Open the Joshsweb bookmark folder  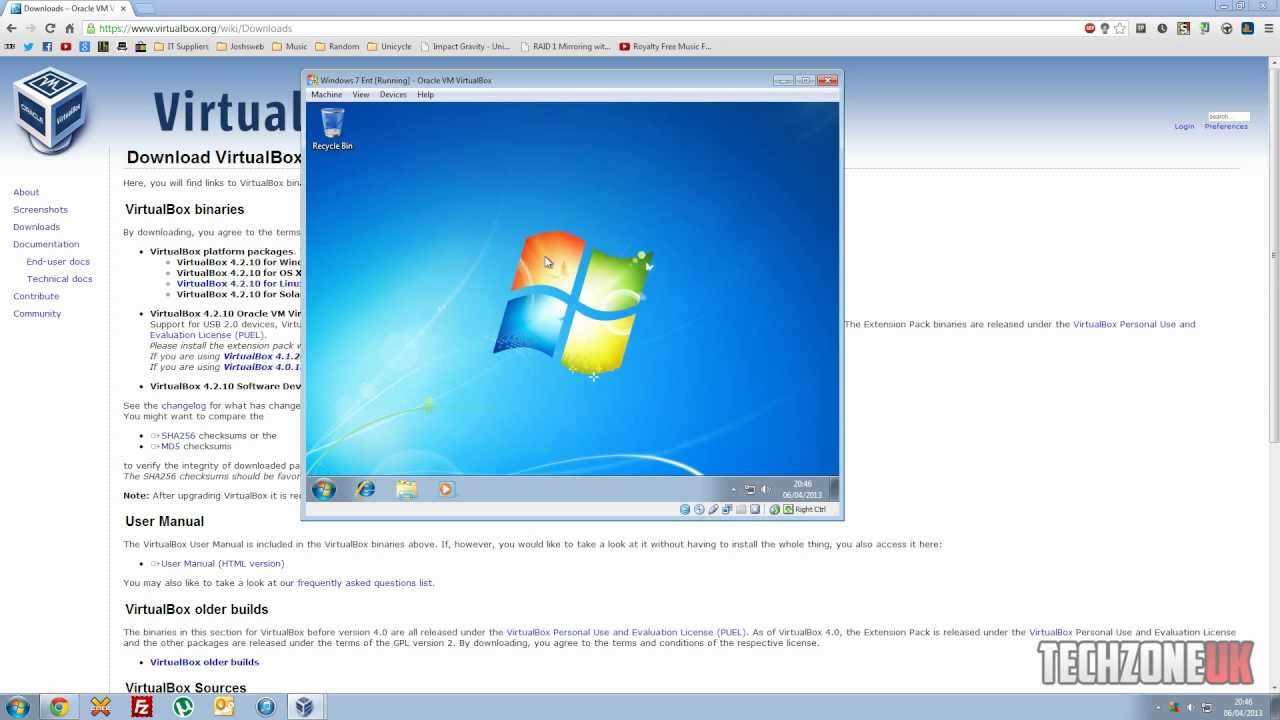[239, 46]
